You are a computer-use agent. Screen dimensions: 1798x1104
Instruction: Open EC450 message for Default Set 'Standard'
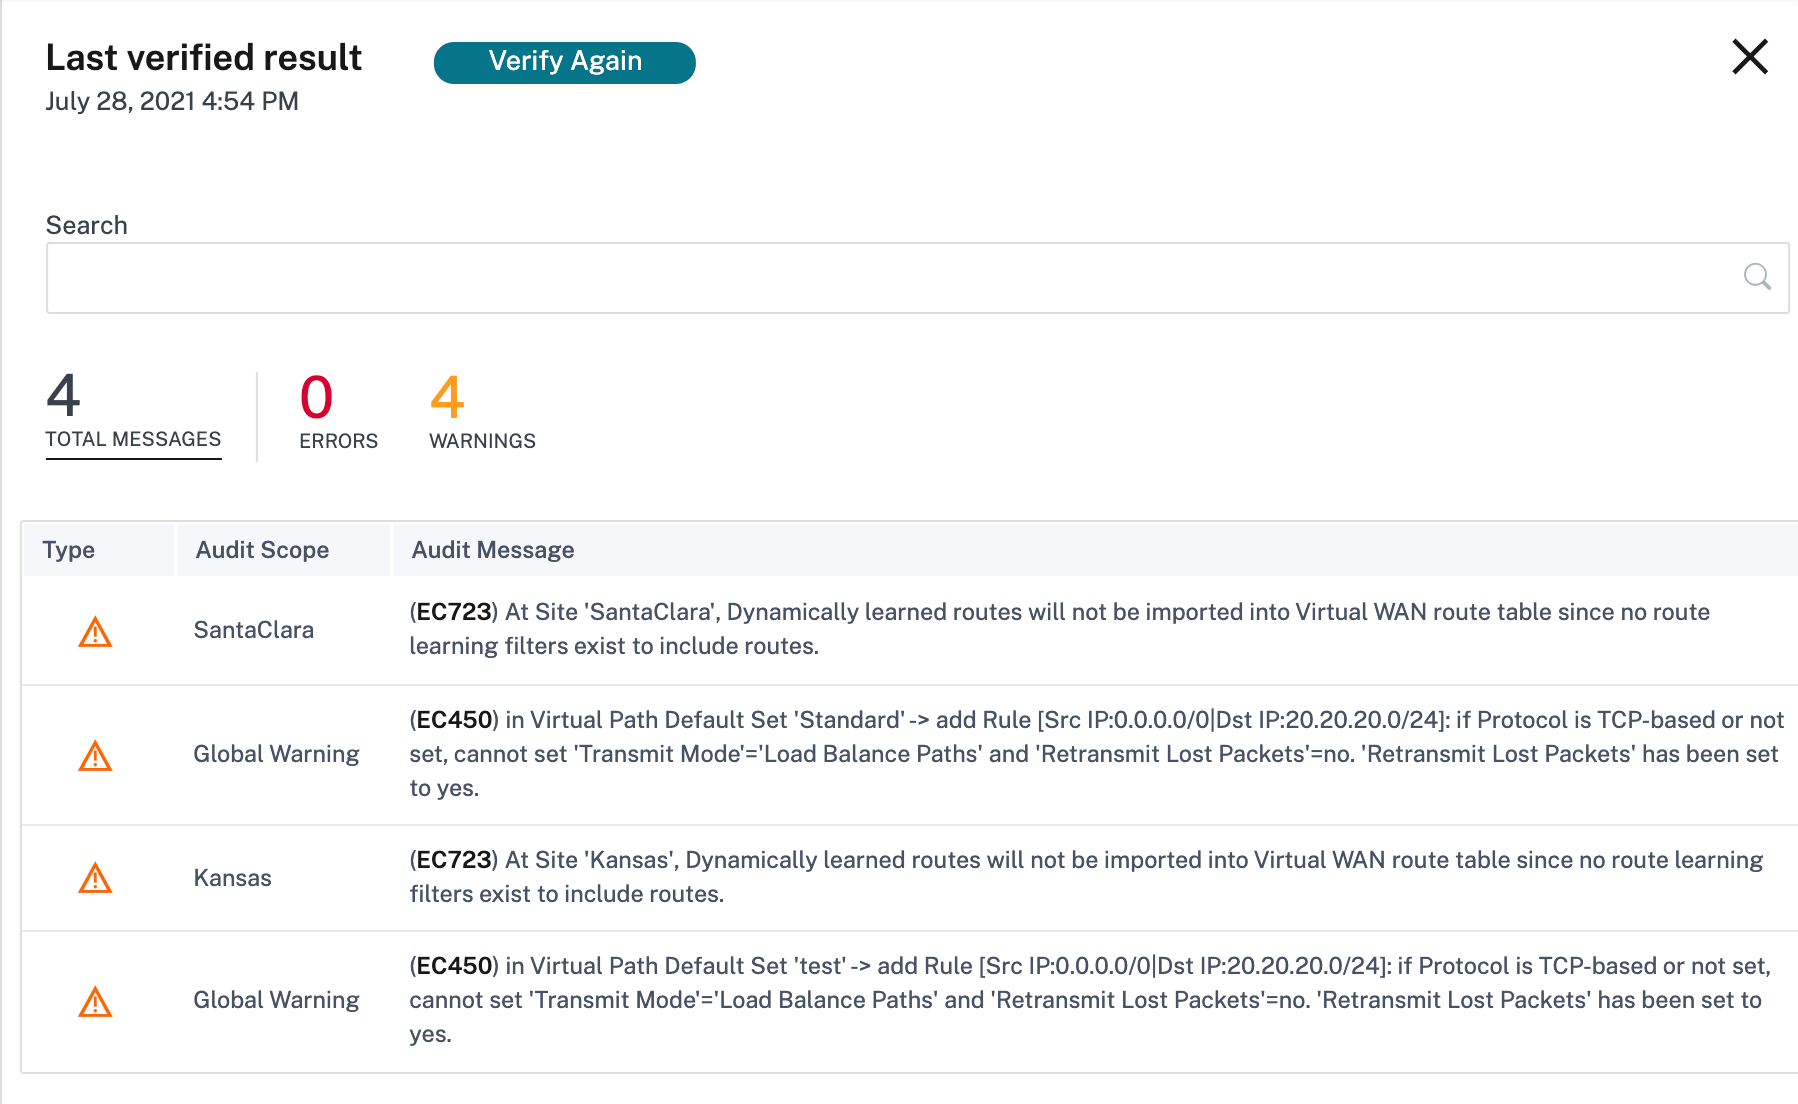[1097, 754]
